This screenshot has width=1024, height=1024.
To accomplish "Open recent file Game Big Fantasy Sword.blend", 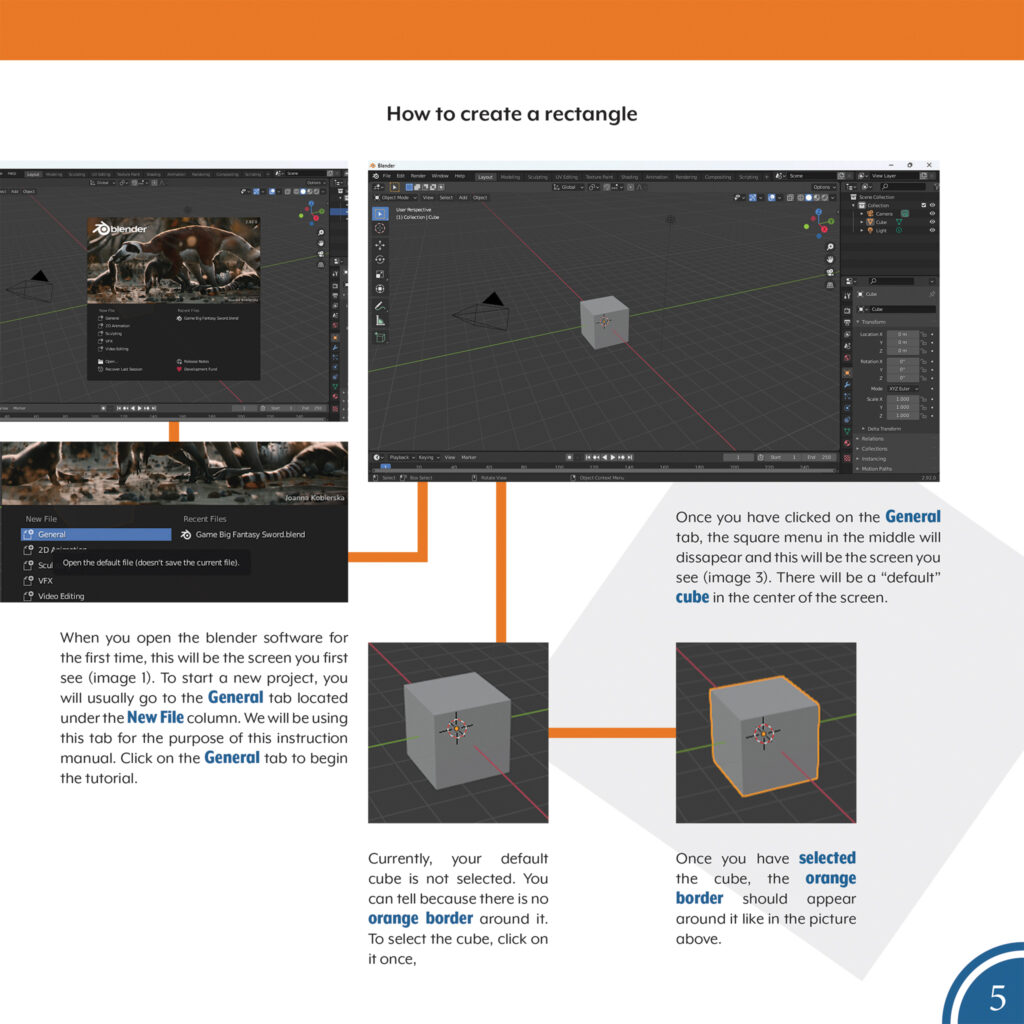I will coord(244,534).
